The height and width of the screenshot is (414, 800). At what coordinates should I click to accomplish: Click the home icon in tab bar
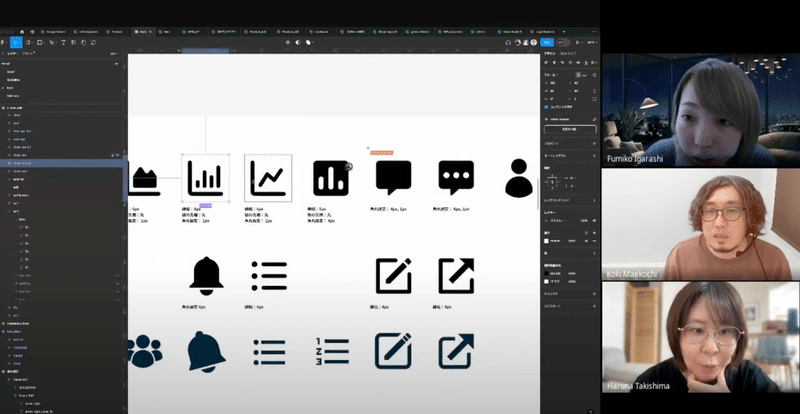tap(22, 32)
